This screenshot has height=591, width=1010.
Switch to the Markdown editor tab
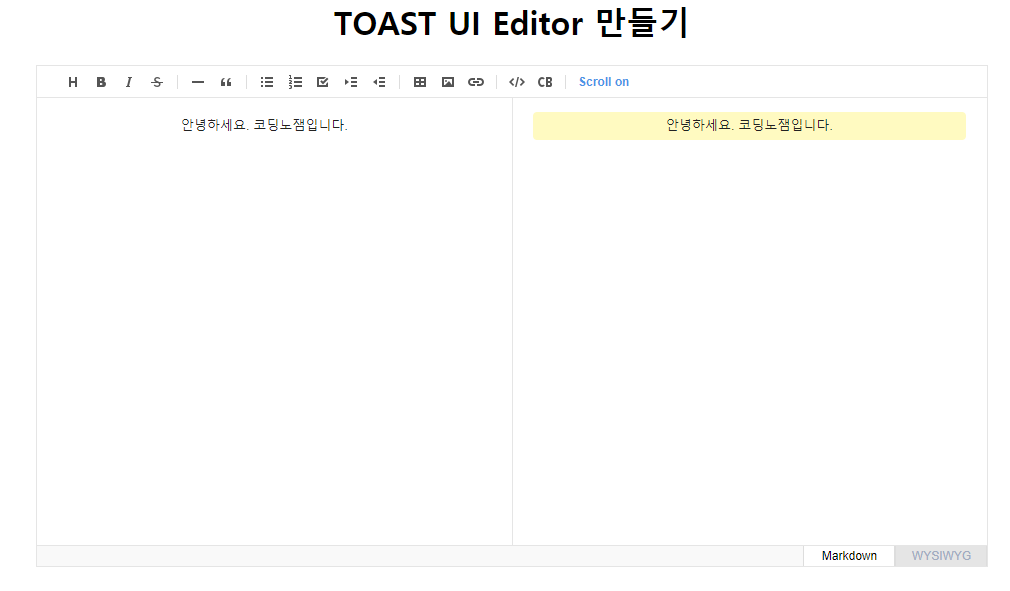[849, 556]
